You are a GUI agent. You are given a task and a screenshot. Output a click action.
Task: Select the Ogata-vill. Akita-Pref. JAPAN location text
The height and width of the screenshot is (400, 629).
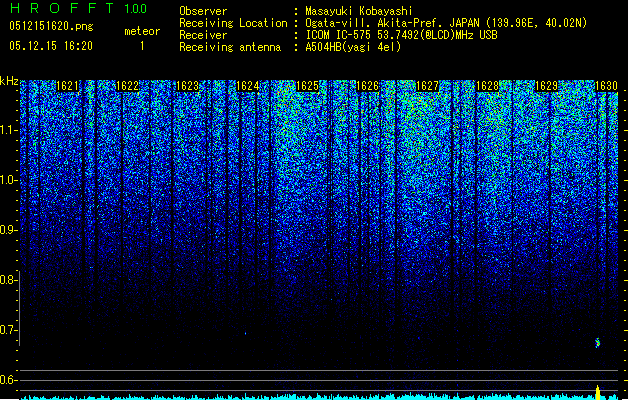[x=446, y=23]
